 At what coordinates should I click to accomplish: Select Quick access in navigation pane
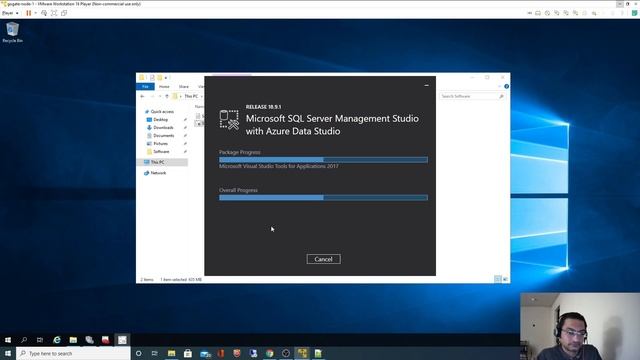[x=162, y=111]
